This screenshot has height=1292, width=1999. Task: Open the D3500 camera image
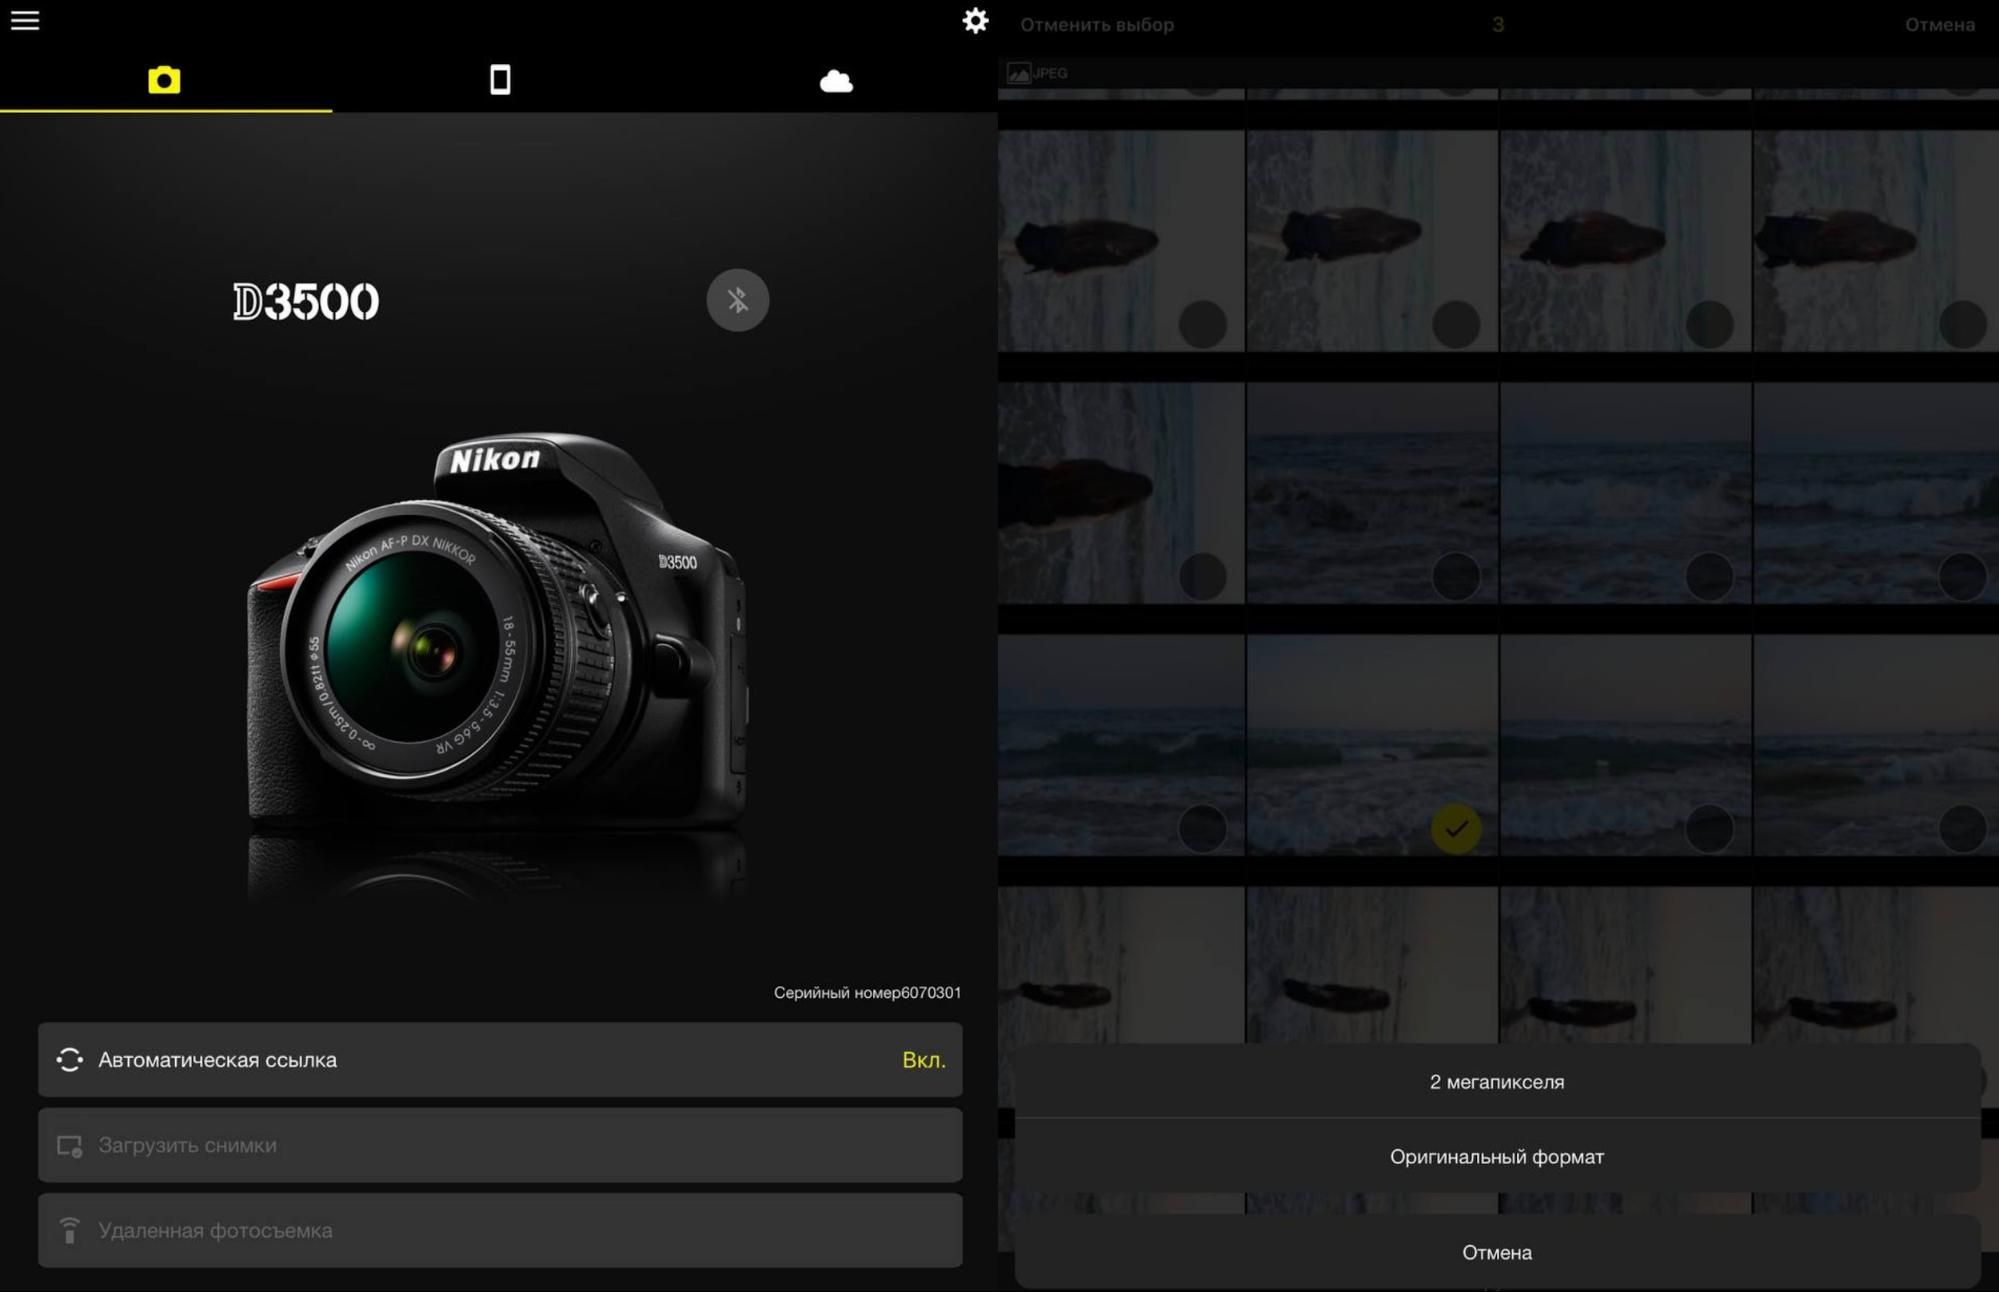(x=497, y=640)
